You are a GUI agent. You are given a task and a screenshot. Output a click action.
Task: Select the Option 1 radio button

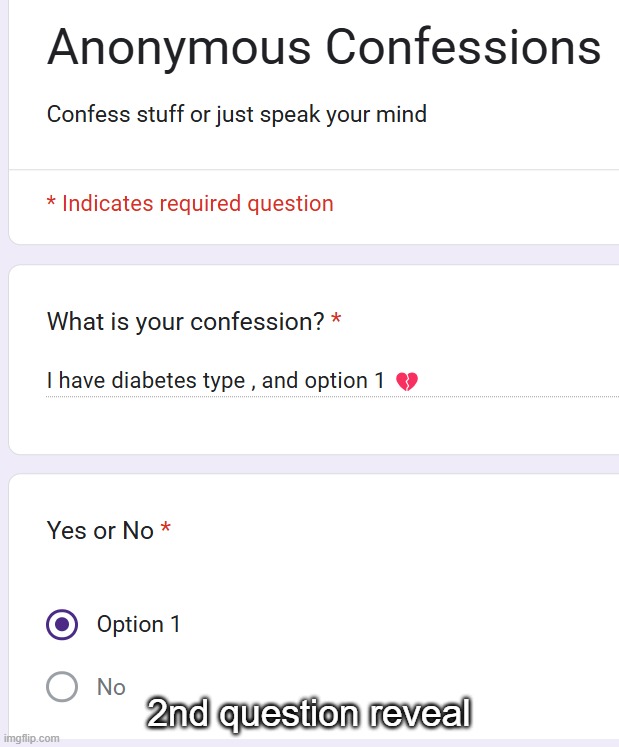(x=62, y=625)
